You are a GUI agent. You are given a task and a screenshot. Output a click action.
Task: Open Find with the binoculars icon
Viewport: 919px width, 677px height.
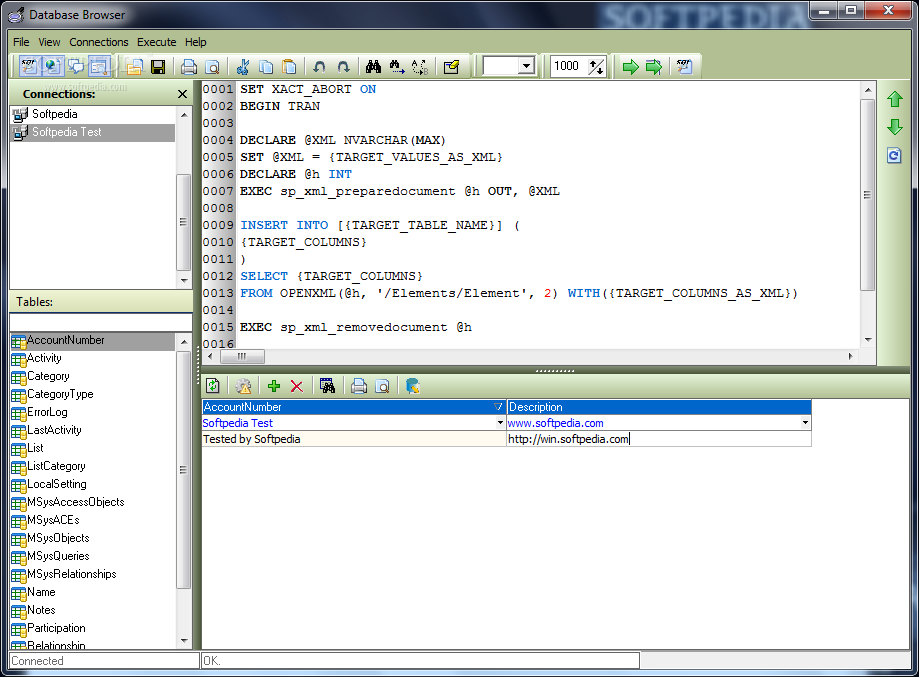click(373, 67)
